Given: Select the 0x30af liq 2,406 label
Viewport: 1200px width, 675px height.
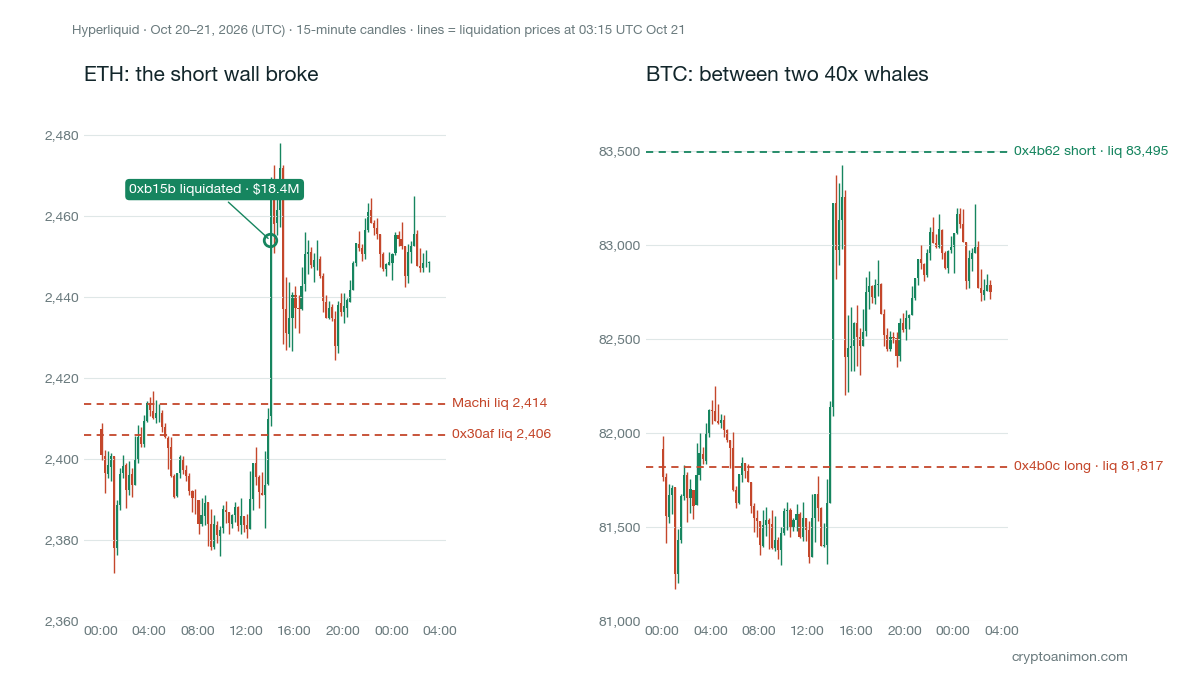Looking at the screenshot, I should pyautogui.click(x=501, y=434).
